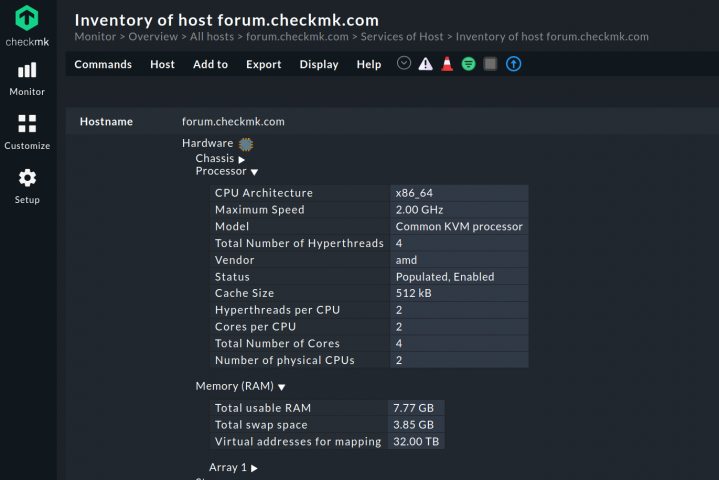Open the Setup gear menu

27,186
